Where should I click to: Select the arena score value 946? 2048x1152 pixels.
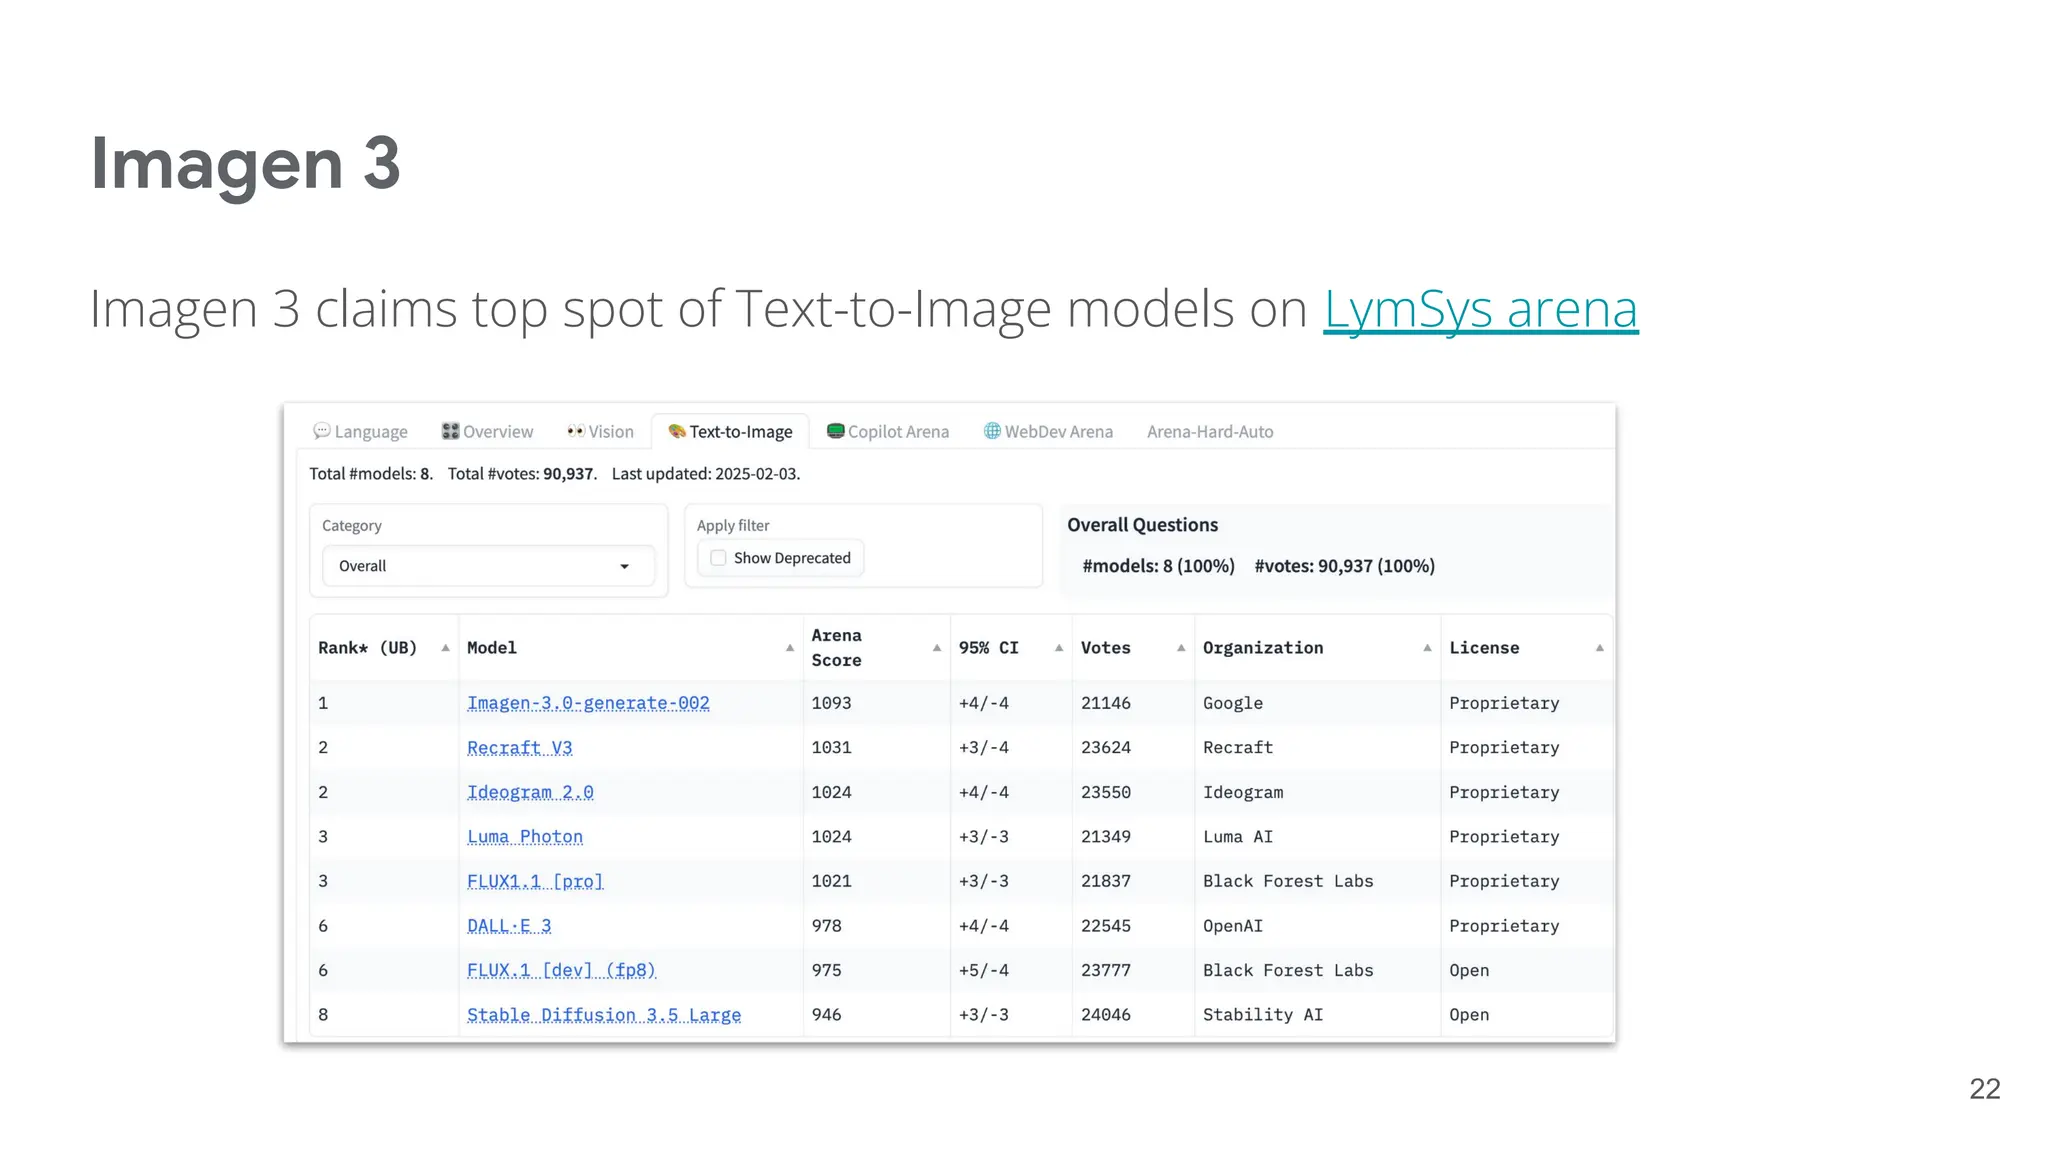[826, 1015]
